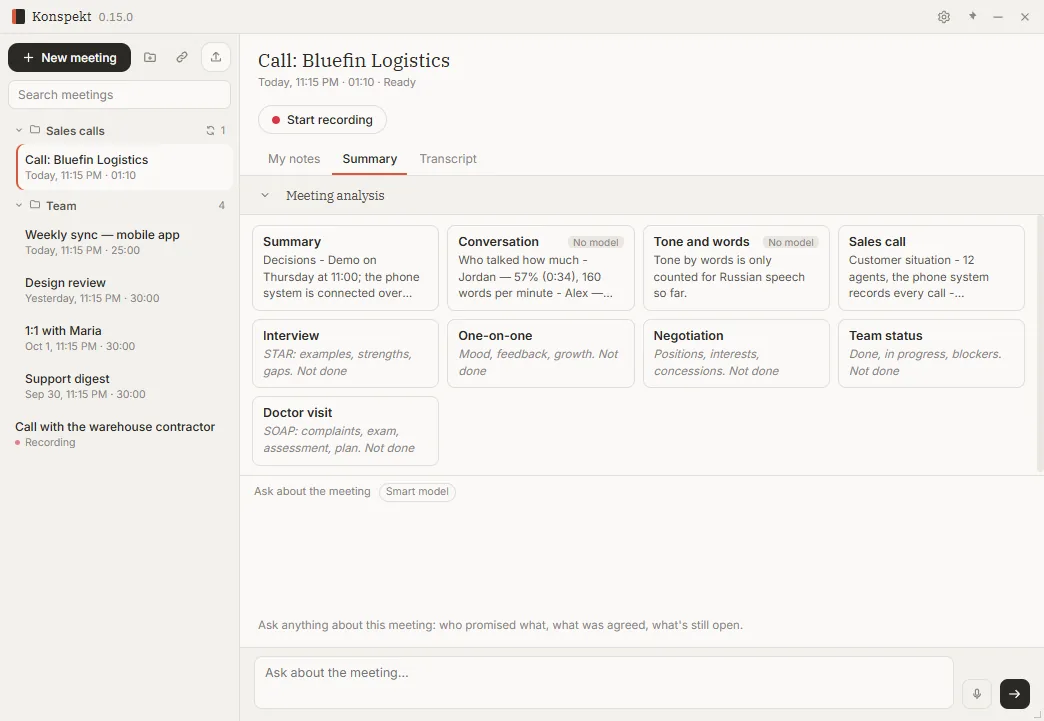Open the Transcript tab
The width and height of the screenshot is (1044, 721).
448,158
